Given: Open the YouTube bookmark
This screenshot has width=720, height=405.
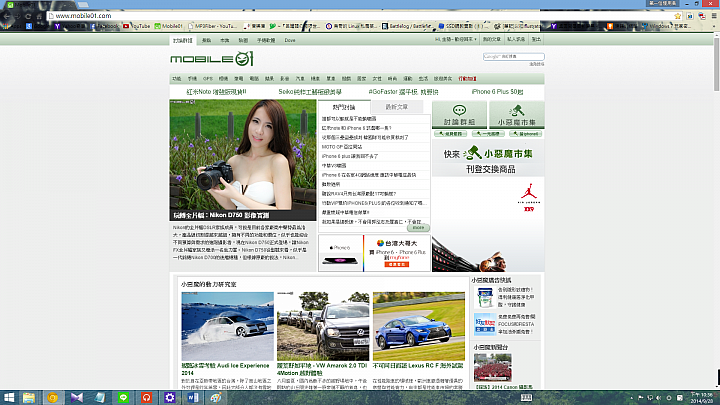Looking at the screenshot, I should (137, 26).
